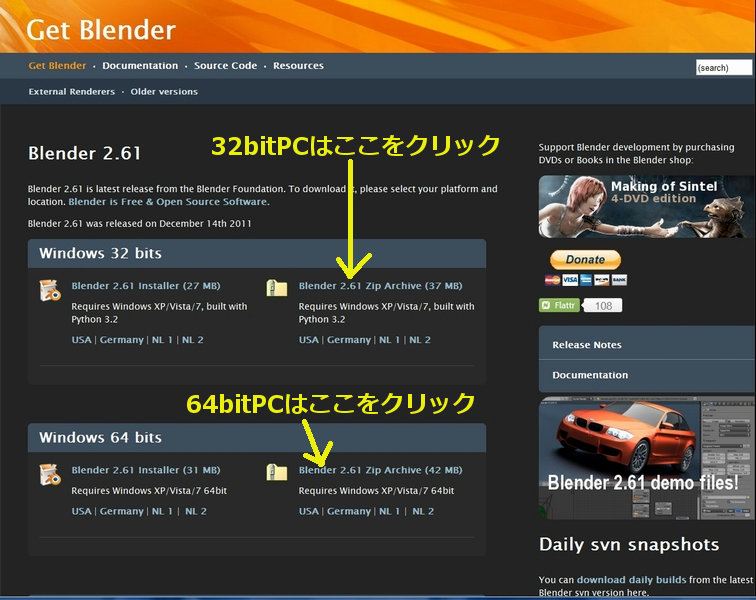This screenshot has width=756, height=600.
Task: Download Blender 2.61 Zip Archive (42 MB)
Action: (380, 470)
